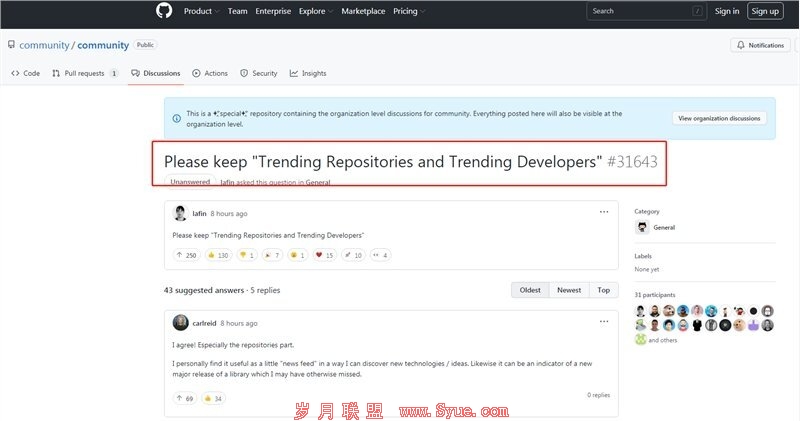Open lafin username link on the post
This screenshot has width=800, height=421.
(x=199, y=213)
